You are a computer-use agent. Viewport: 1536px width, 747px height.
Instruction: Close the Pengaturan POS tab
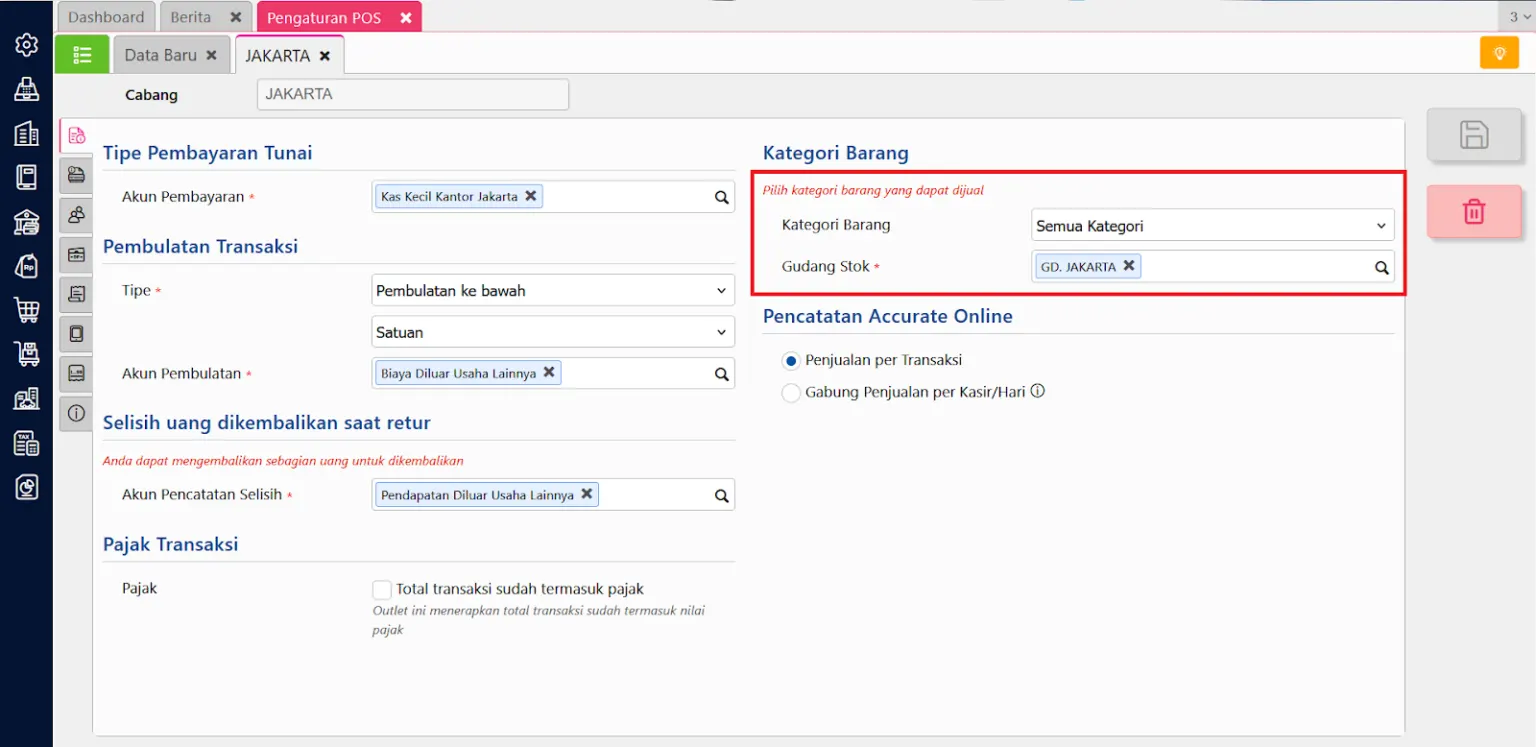click(405, 18)
